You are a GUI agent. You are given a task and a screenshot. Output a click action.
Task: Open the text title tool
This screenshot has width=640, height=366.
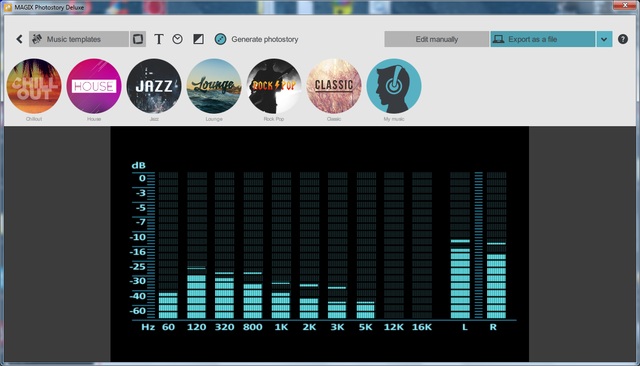pos(159,39)
